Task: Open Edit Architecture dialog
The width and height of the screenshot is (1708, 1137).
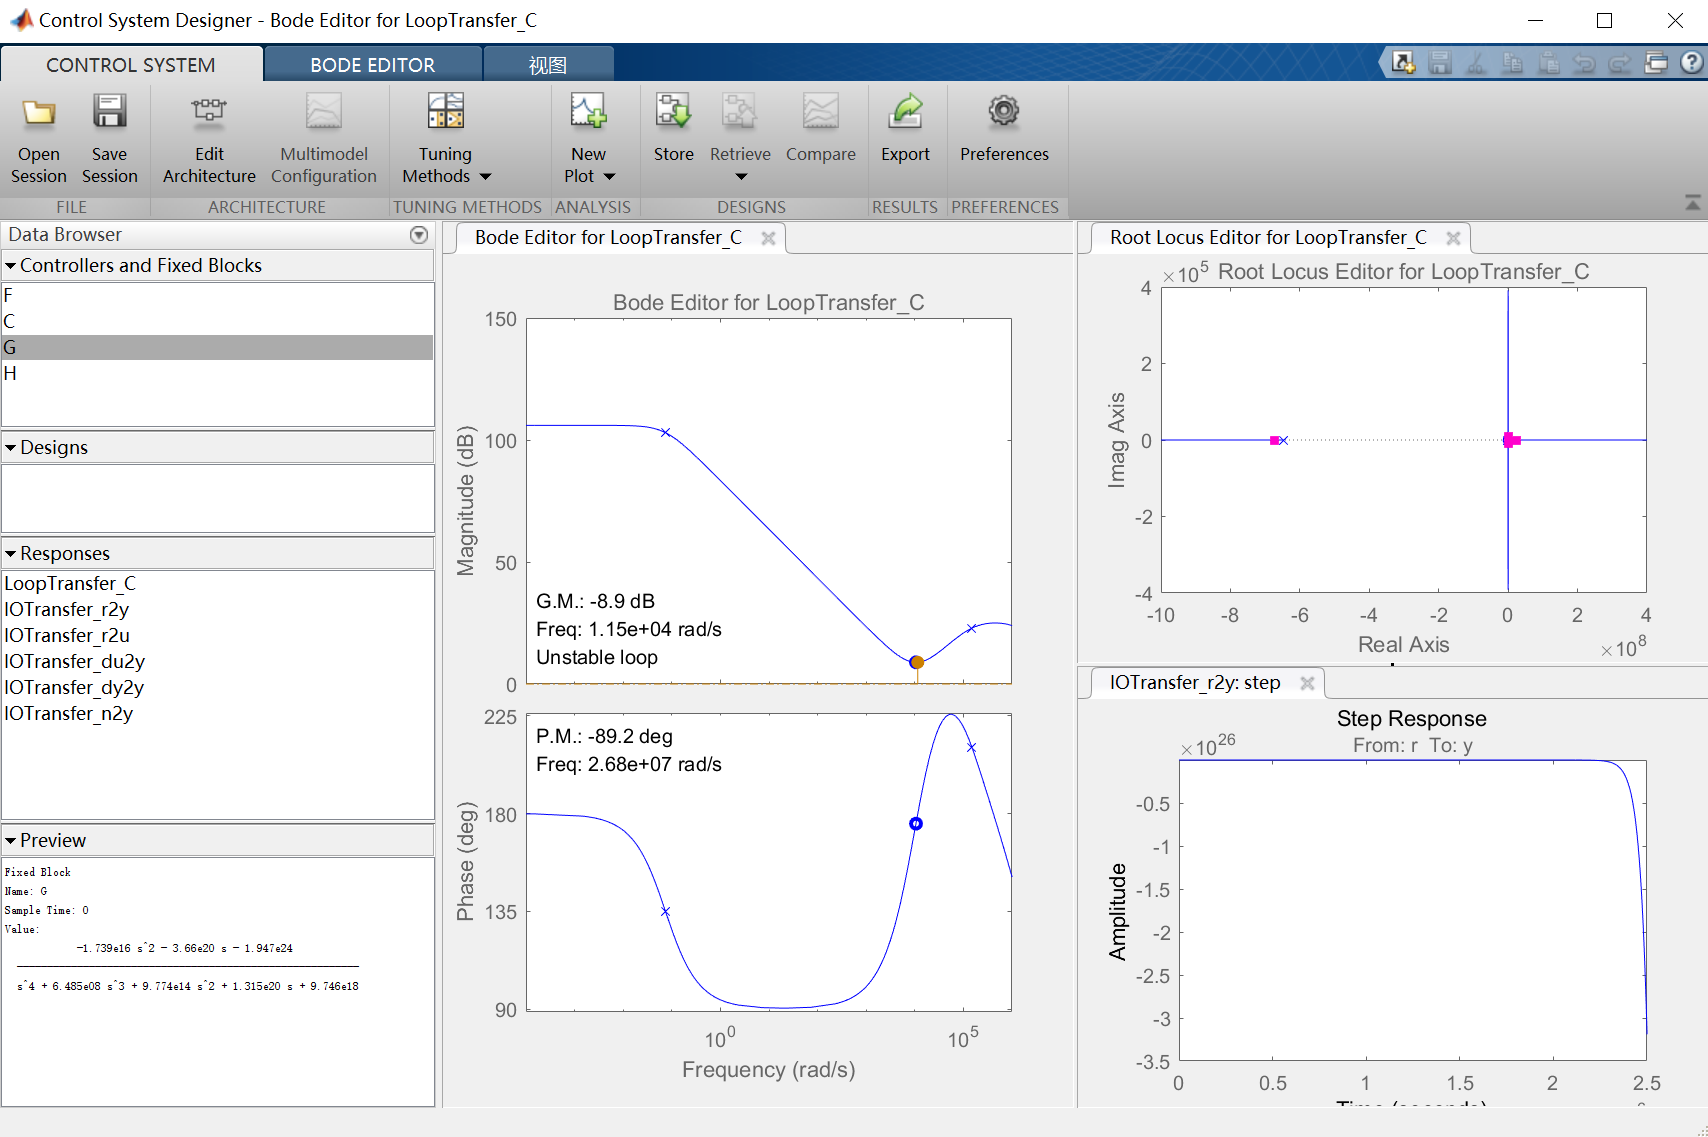Action: 209,140
